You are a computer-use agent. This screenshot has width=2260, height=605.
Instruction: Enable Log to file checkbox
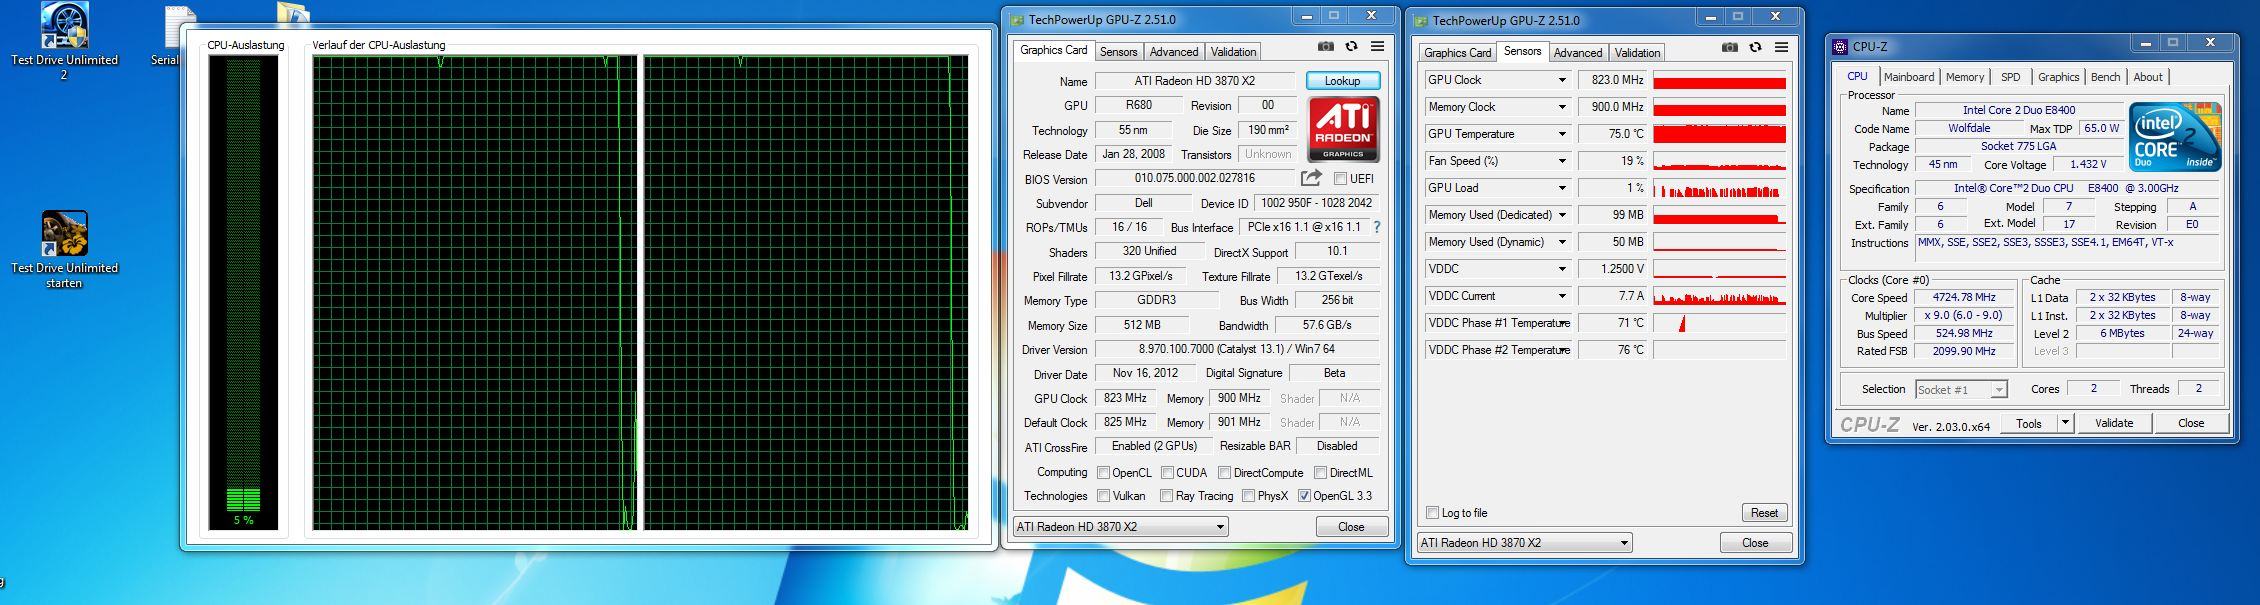(x=1432, y=513)
